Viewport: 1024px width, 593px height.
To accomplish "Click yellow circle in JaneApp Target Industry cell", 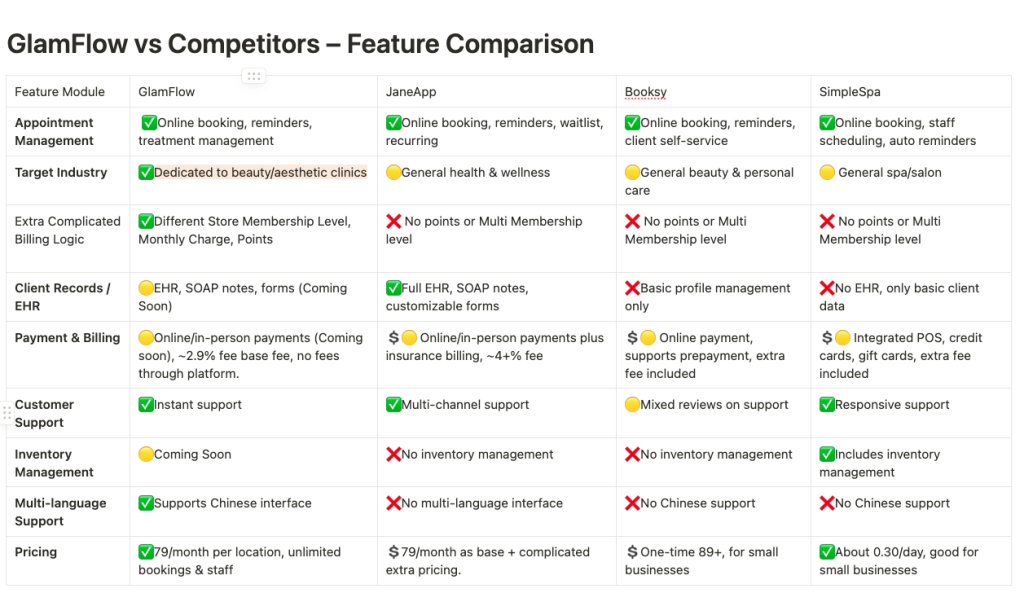I will click(x=393, y=172).
